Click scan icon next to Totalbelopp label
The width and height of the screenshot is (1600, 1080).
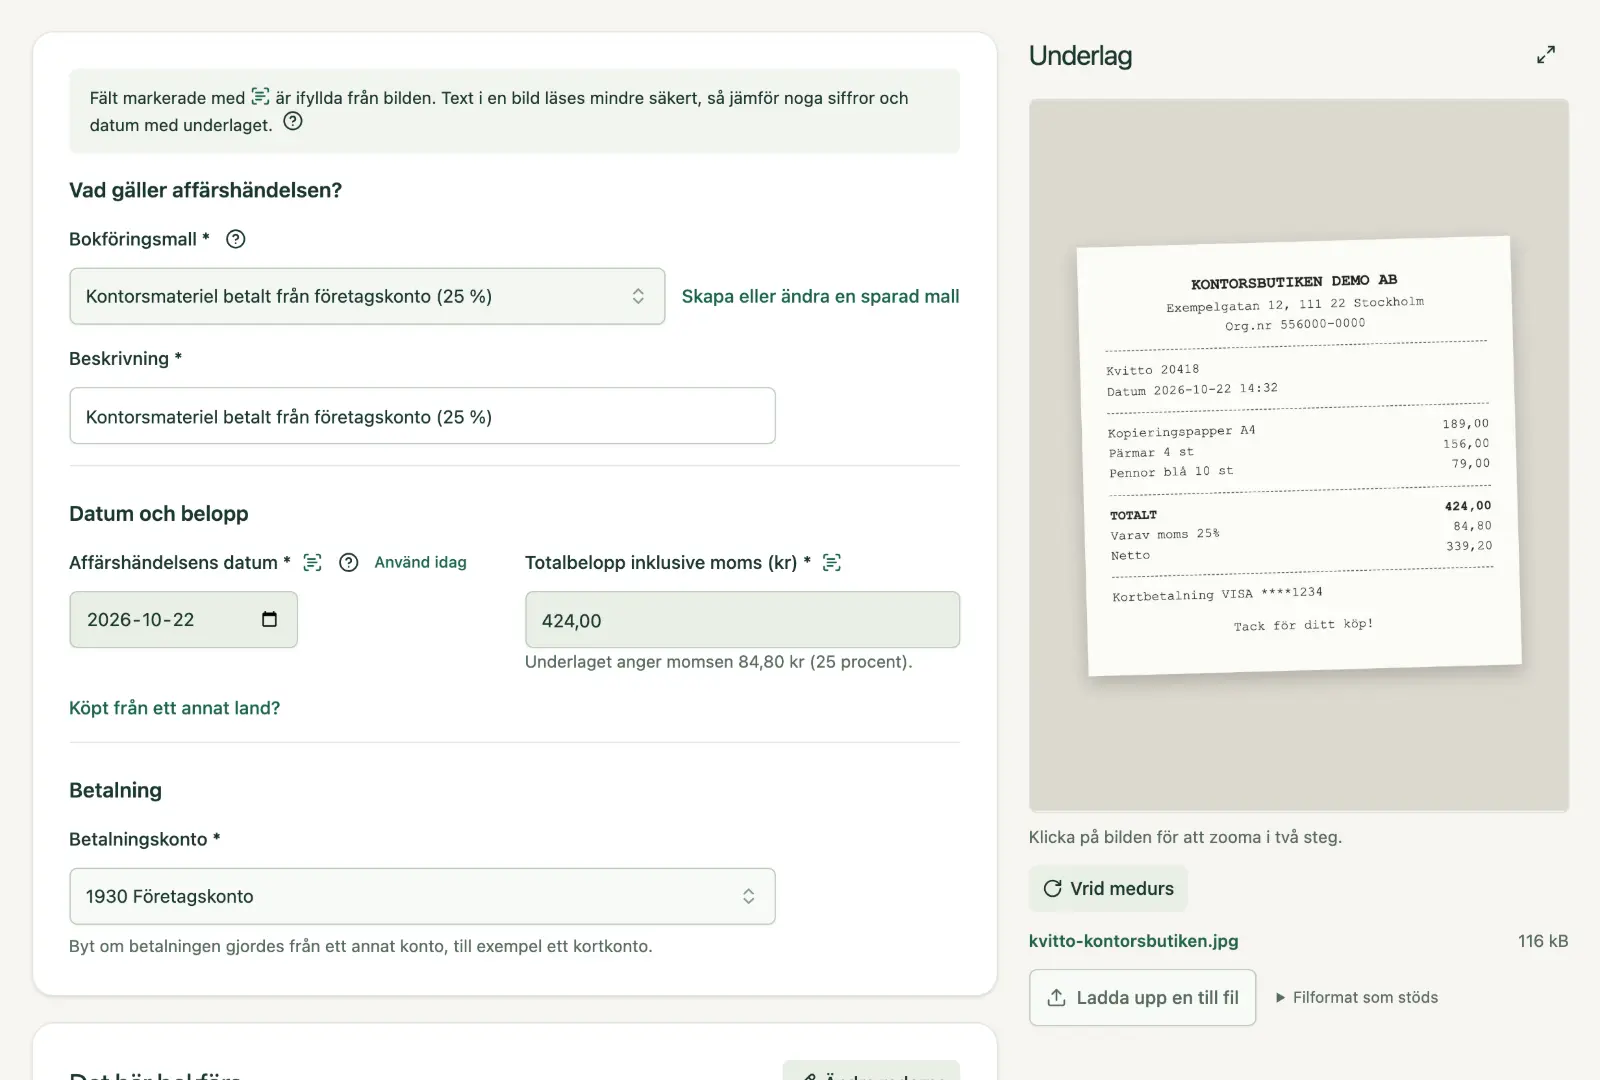[x=832, y=563]
